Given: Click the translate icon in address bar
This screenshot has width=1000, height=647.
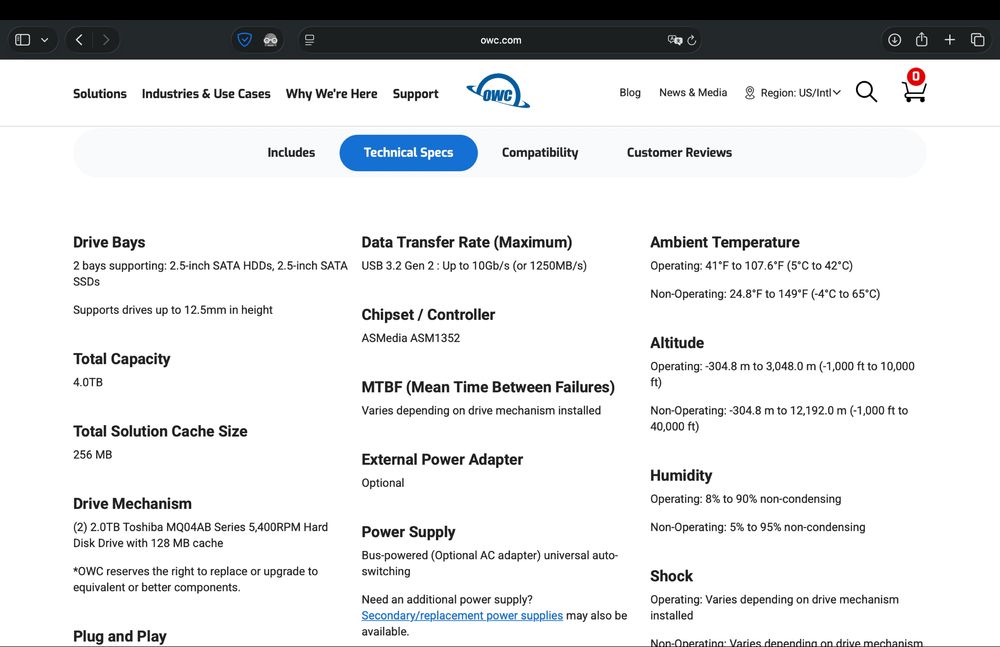Looking at the screenshot, I should (x=674, y=40).
